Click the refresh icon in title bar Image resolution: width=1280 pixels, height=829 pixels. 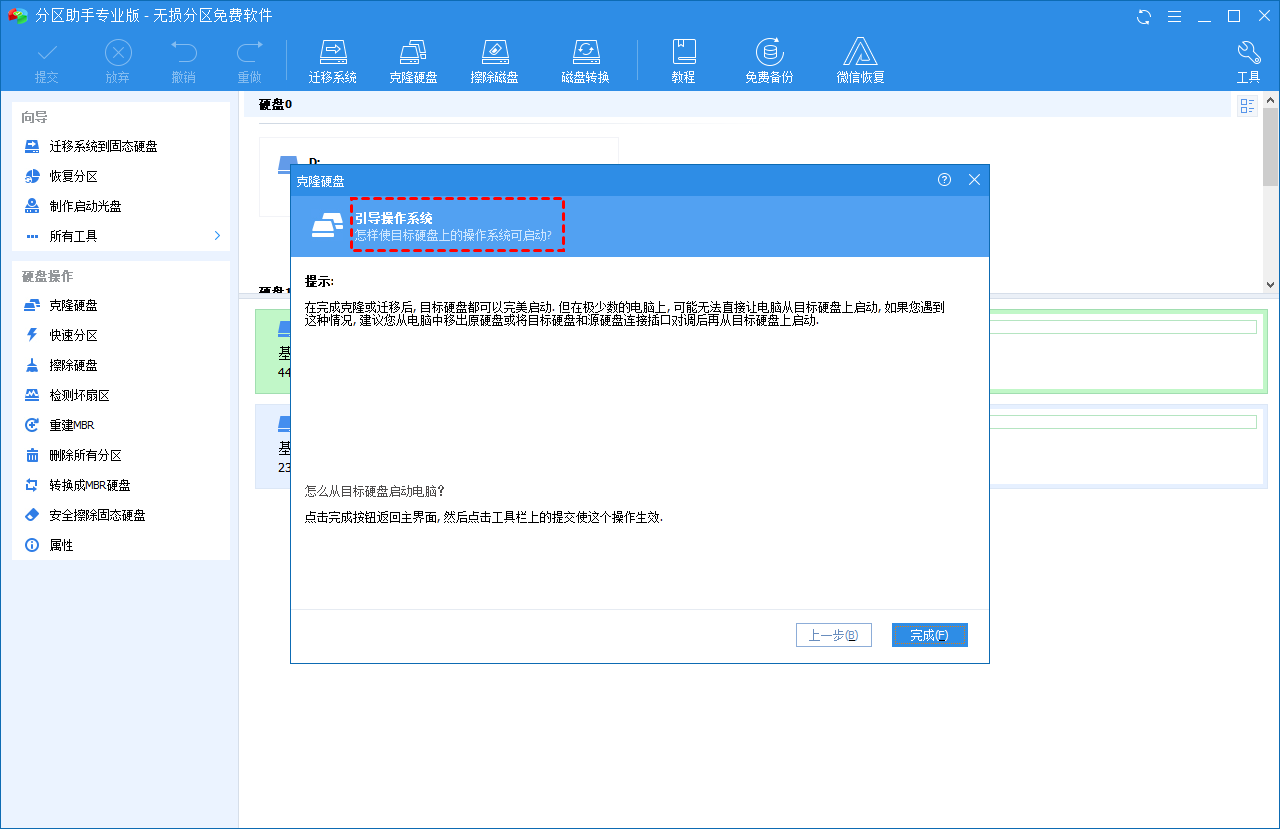click(1145, 16)
